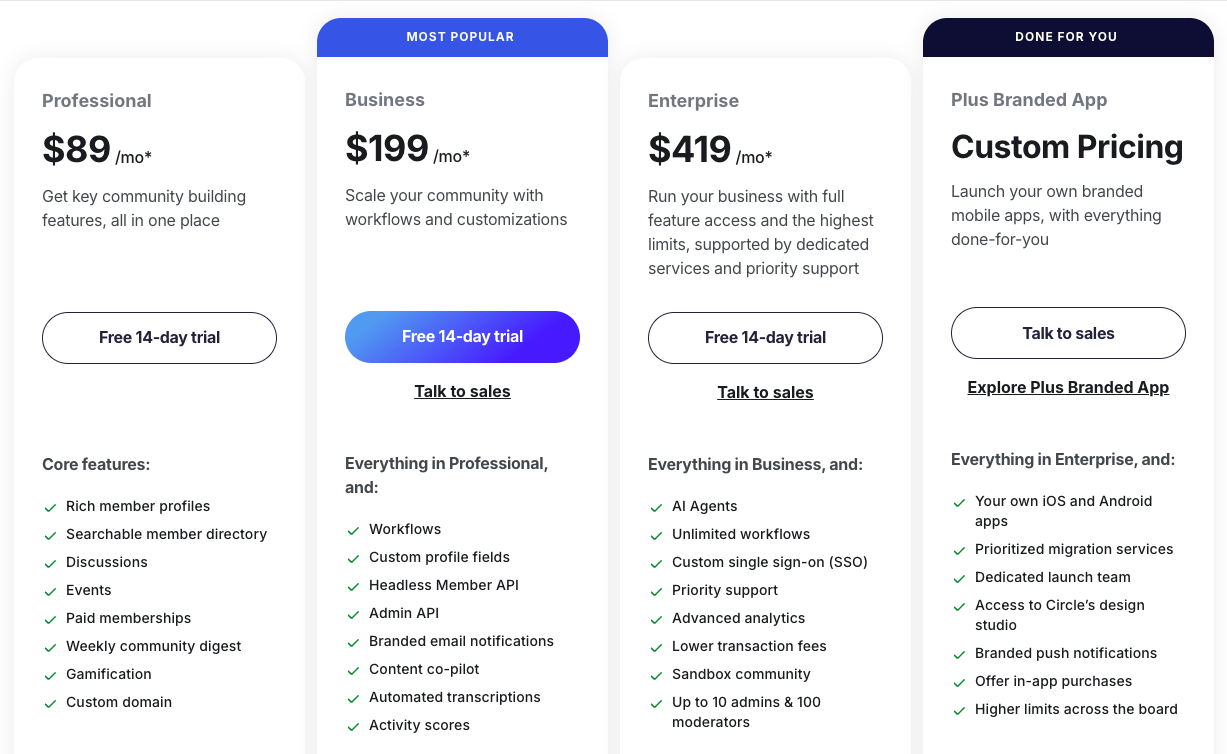Viewport: 1227px width, 754px height.
Task: Click the checkmark beside Branded push notifications
Action: 959,653
